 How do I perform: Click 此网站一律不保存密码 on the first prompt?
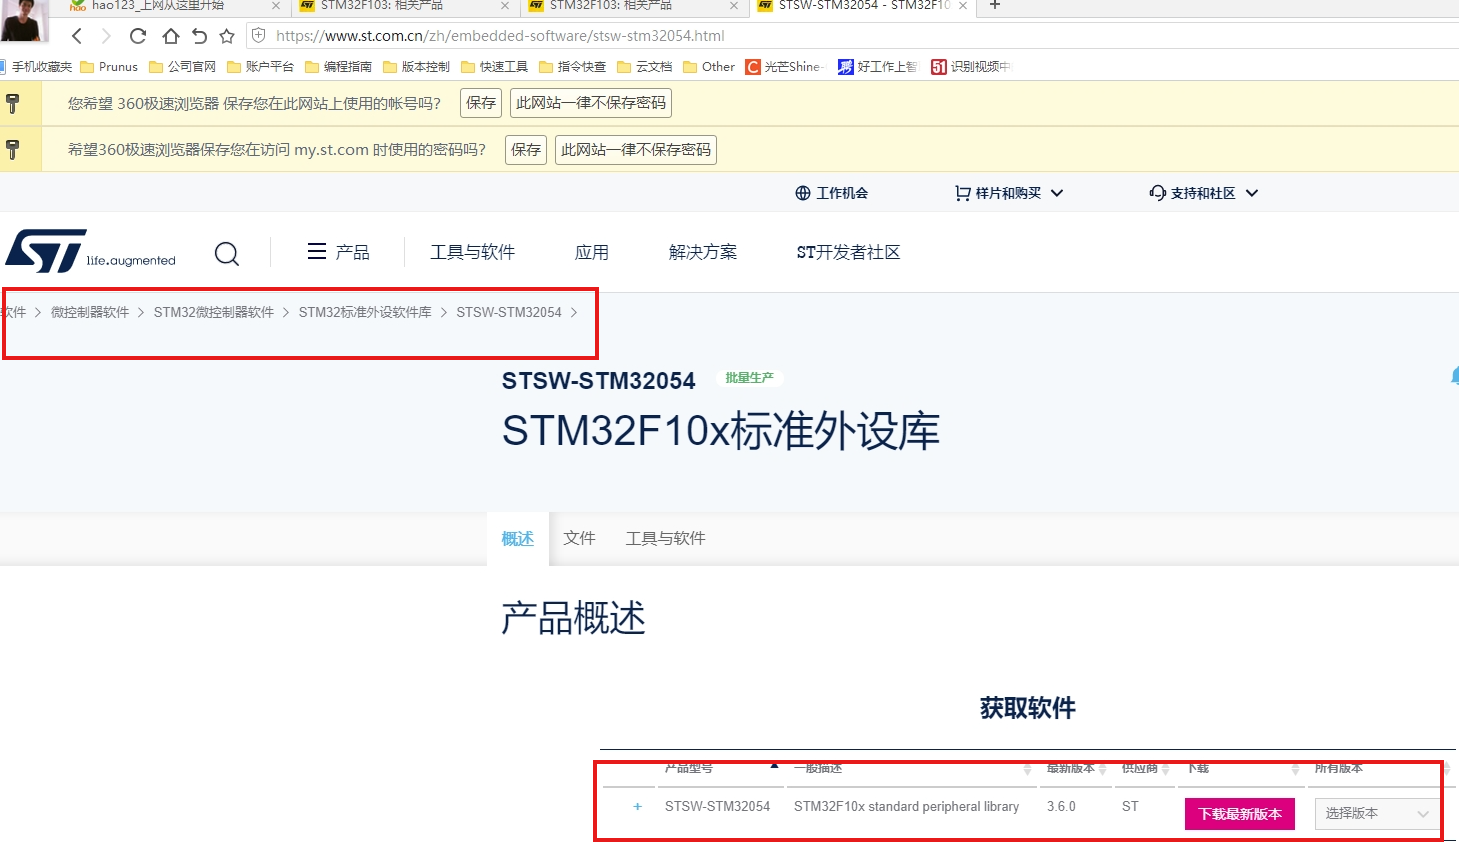(590, 102)
